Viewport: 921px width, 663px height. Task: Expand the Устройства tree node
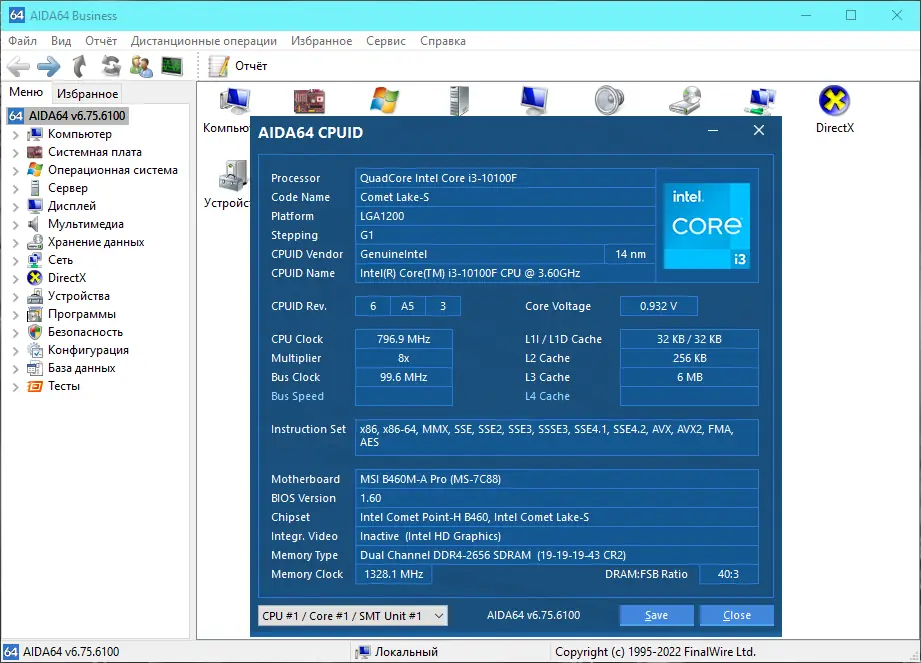click(x=16, y=297)
